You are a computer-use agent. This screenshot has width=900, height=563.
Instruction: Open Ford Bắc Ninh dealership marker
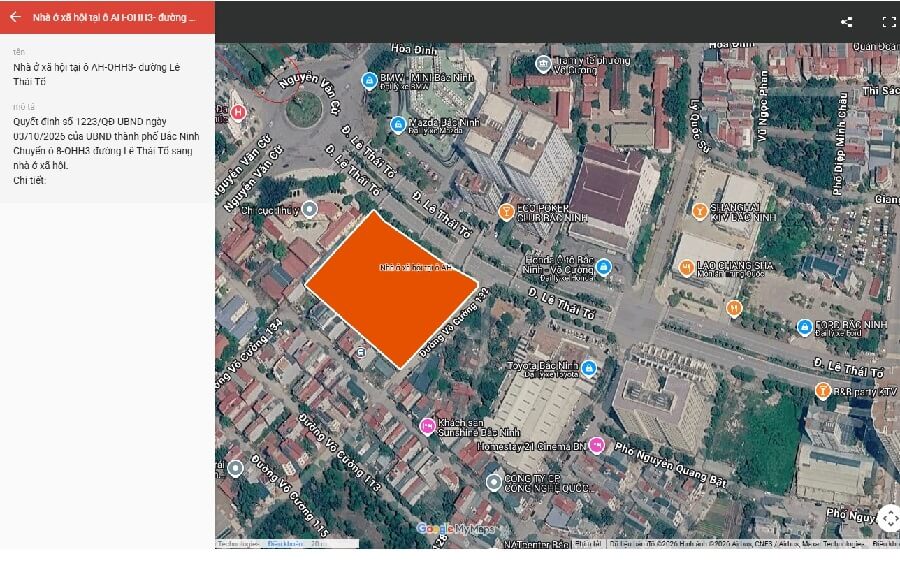805,327
